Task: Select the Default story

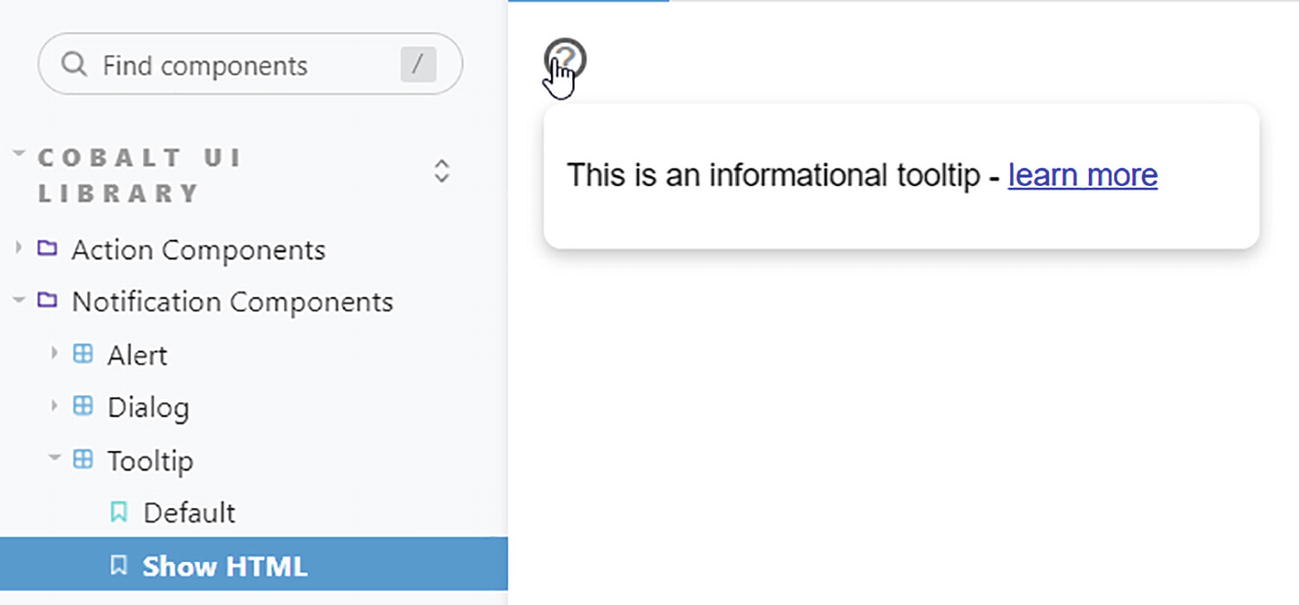Action: tap(189, 513)
